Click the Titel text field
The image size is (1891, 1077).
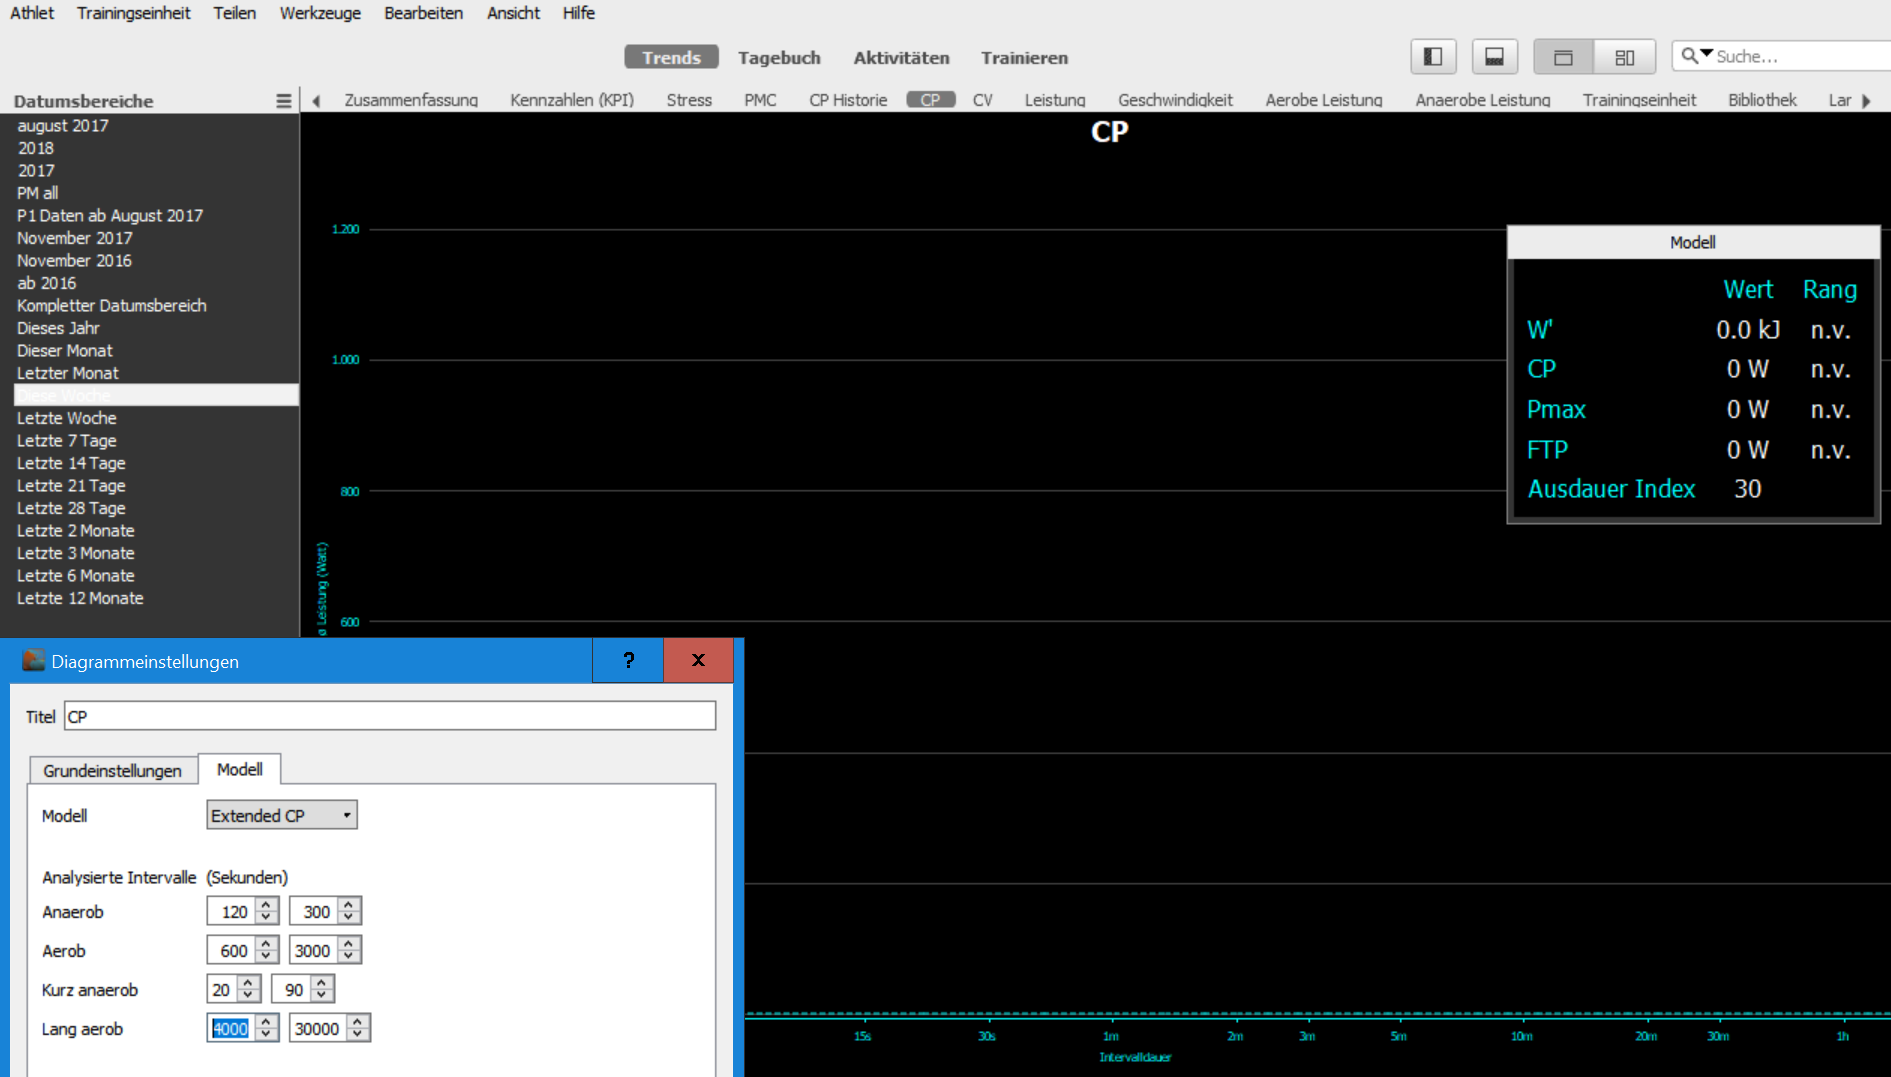pos(389,716)
